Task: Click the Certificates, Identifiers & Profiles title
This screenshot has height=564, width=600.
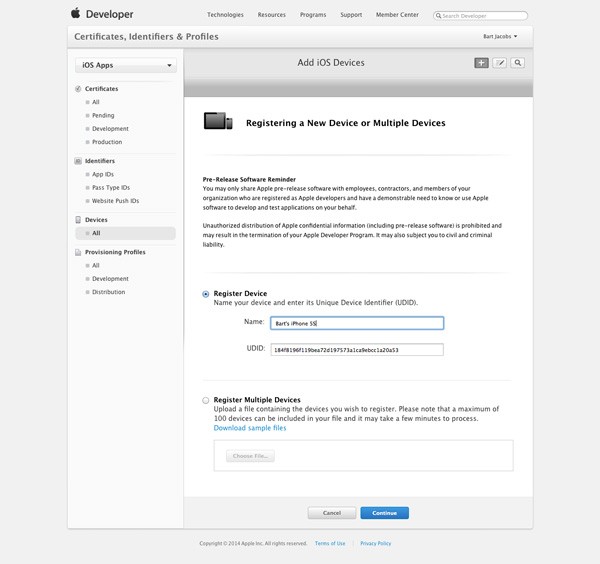Action: [146, 37]
